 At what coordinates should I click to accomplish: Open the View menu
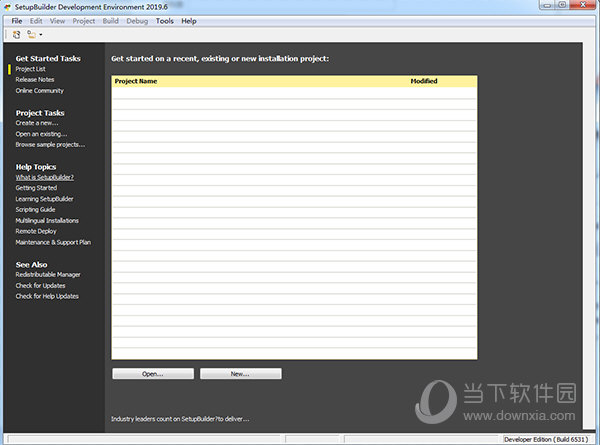coord(57,21)
